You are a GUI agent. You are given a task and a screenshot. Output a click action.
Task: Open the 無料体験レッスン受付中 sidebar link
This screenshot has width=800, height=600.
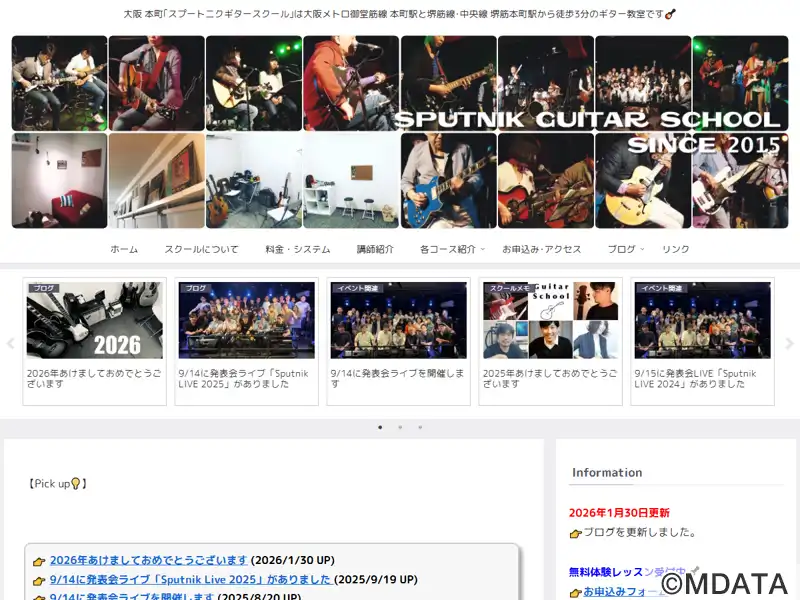[x=620, y=572]
